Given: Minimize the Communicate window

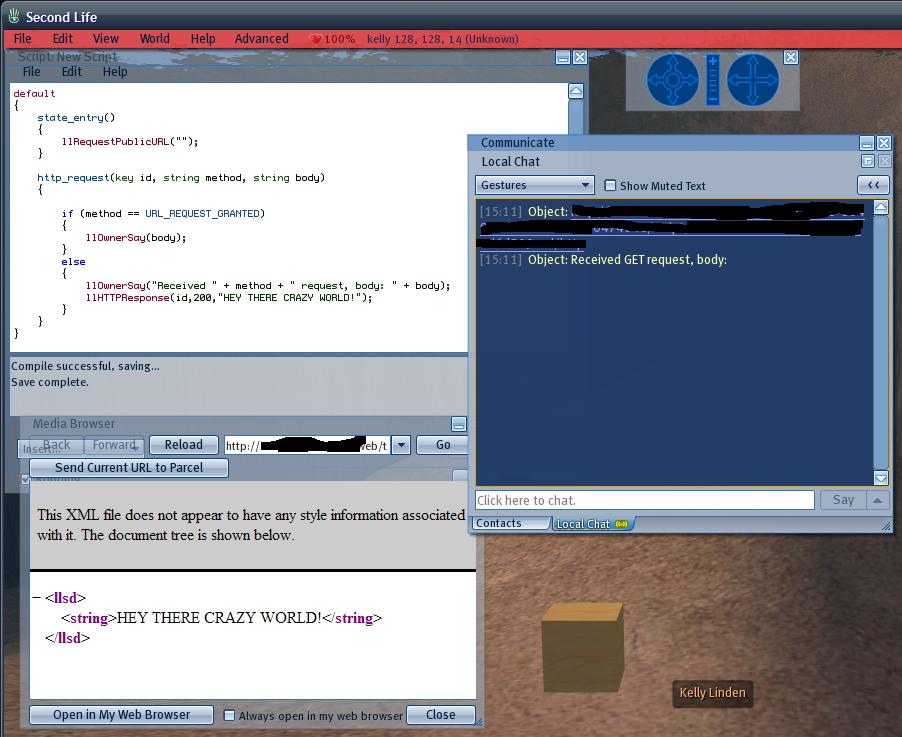Looking at the screenshot, I should pyautogui.click(x=867, y=143).
